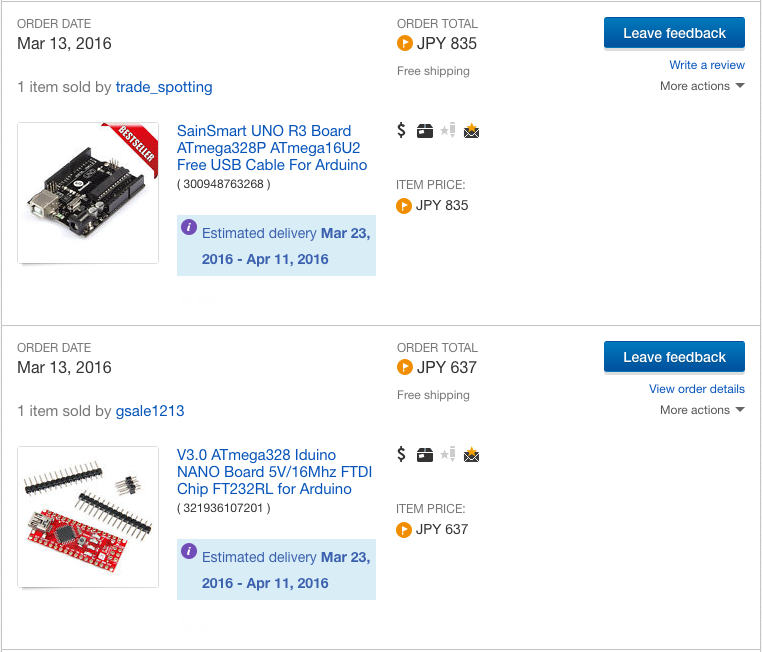
Task: Open the V3.0 ATmega328 Iduino NANO listing title
Action: [274, 472]
